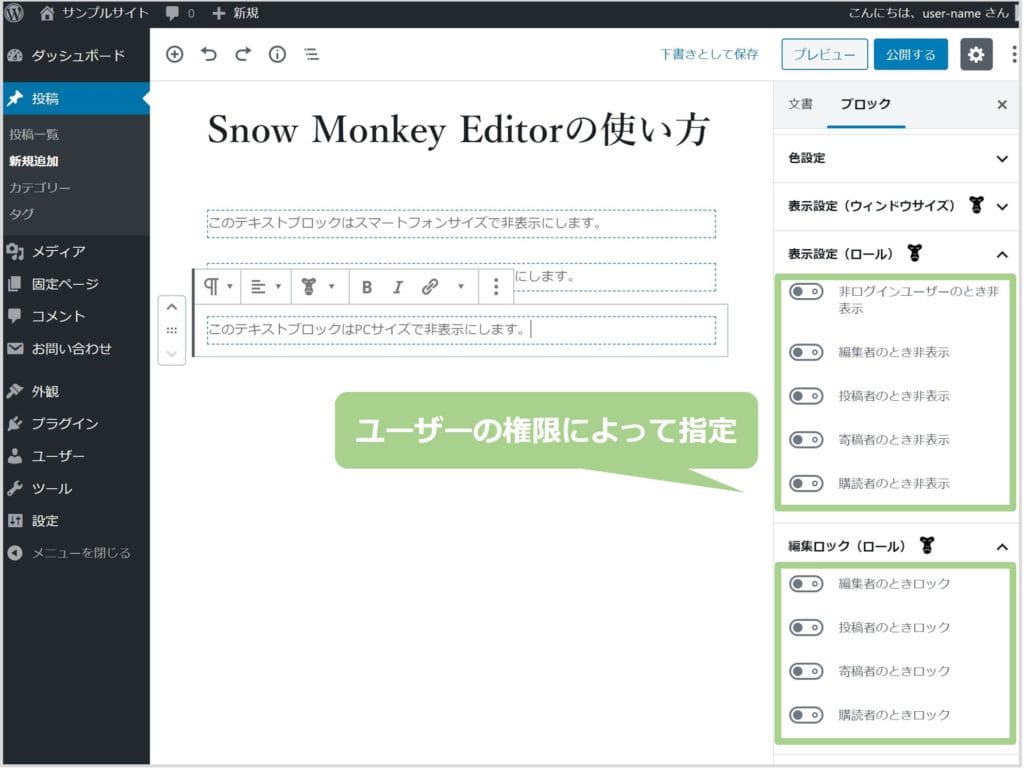Screen dimensions: 1024x770
Task: Click the WordPress logo in admin bar
Action: [x=14, y=13]
